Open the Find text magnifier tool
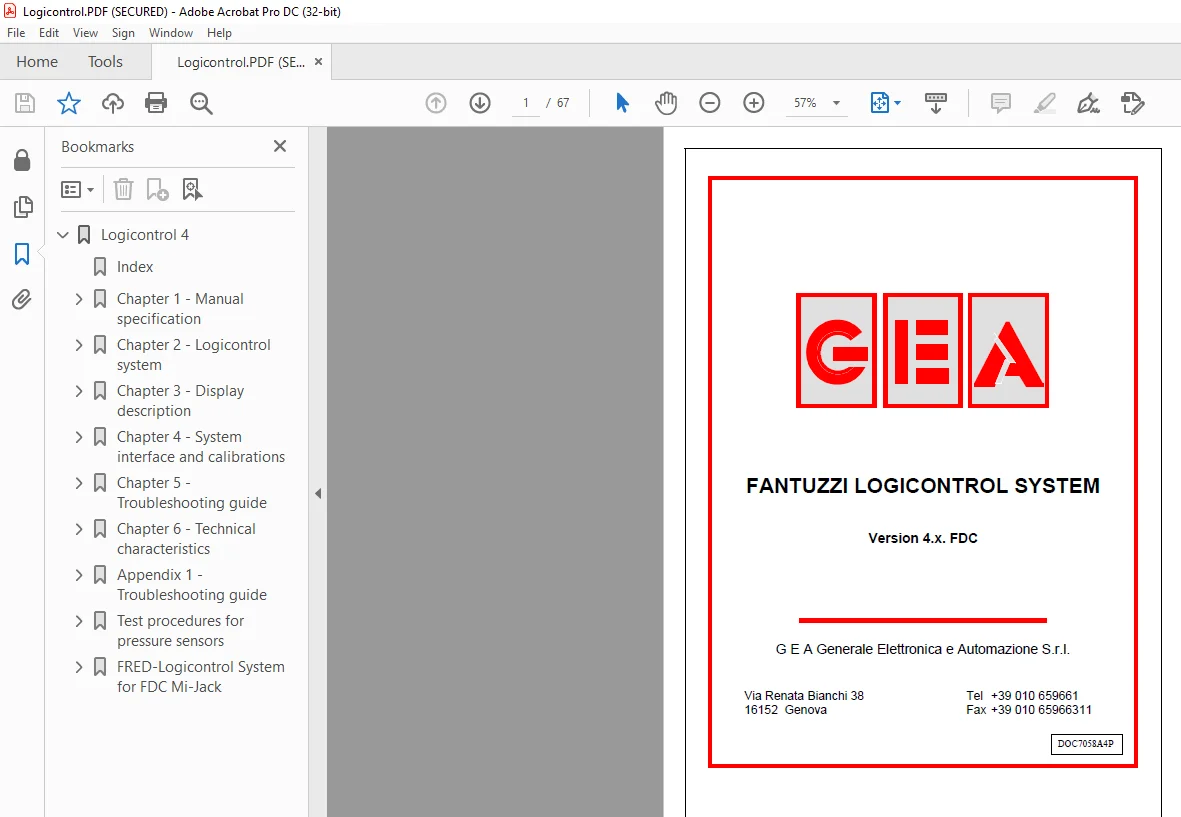The width and height of the screenshot is (1181, 817). click(201, 103)
